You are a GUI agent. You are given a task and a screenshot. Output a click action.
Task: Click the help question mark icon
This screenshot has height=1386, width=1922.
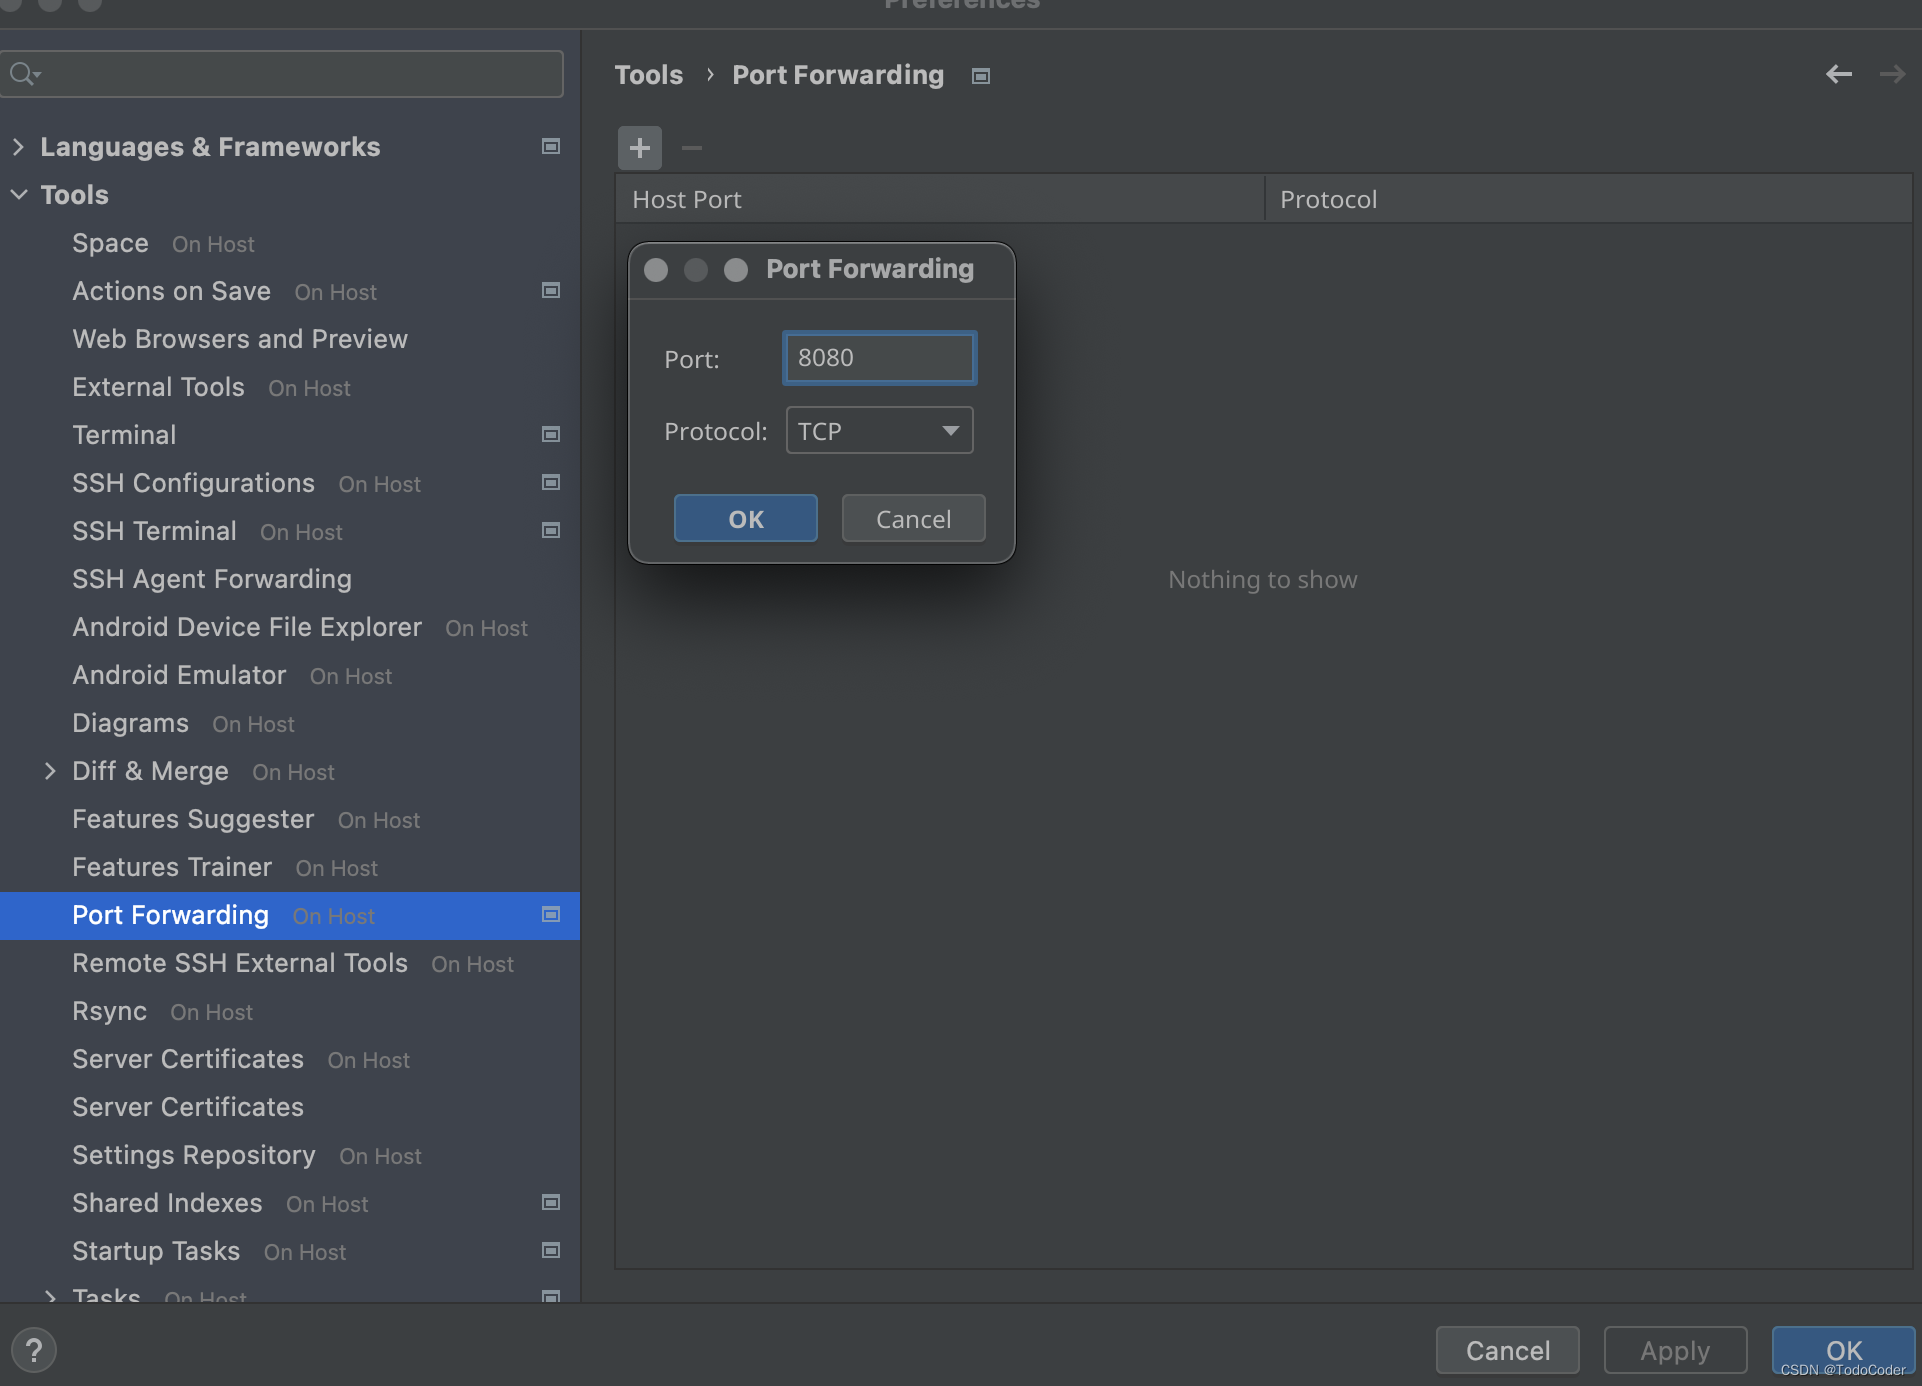pyautogui.click(x=34, y=1350)
